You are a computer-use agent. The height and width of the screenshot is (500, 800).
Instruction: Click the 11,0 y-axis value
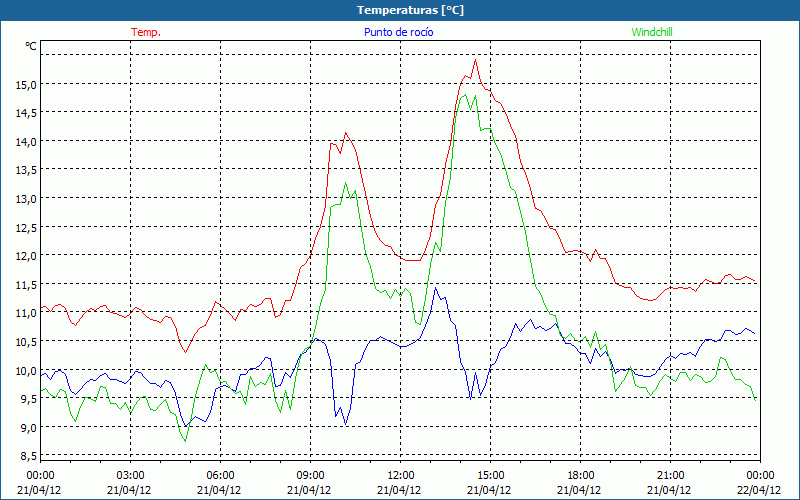(x=26, y=313)
